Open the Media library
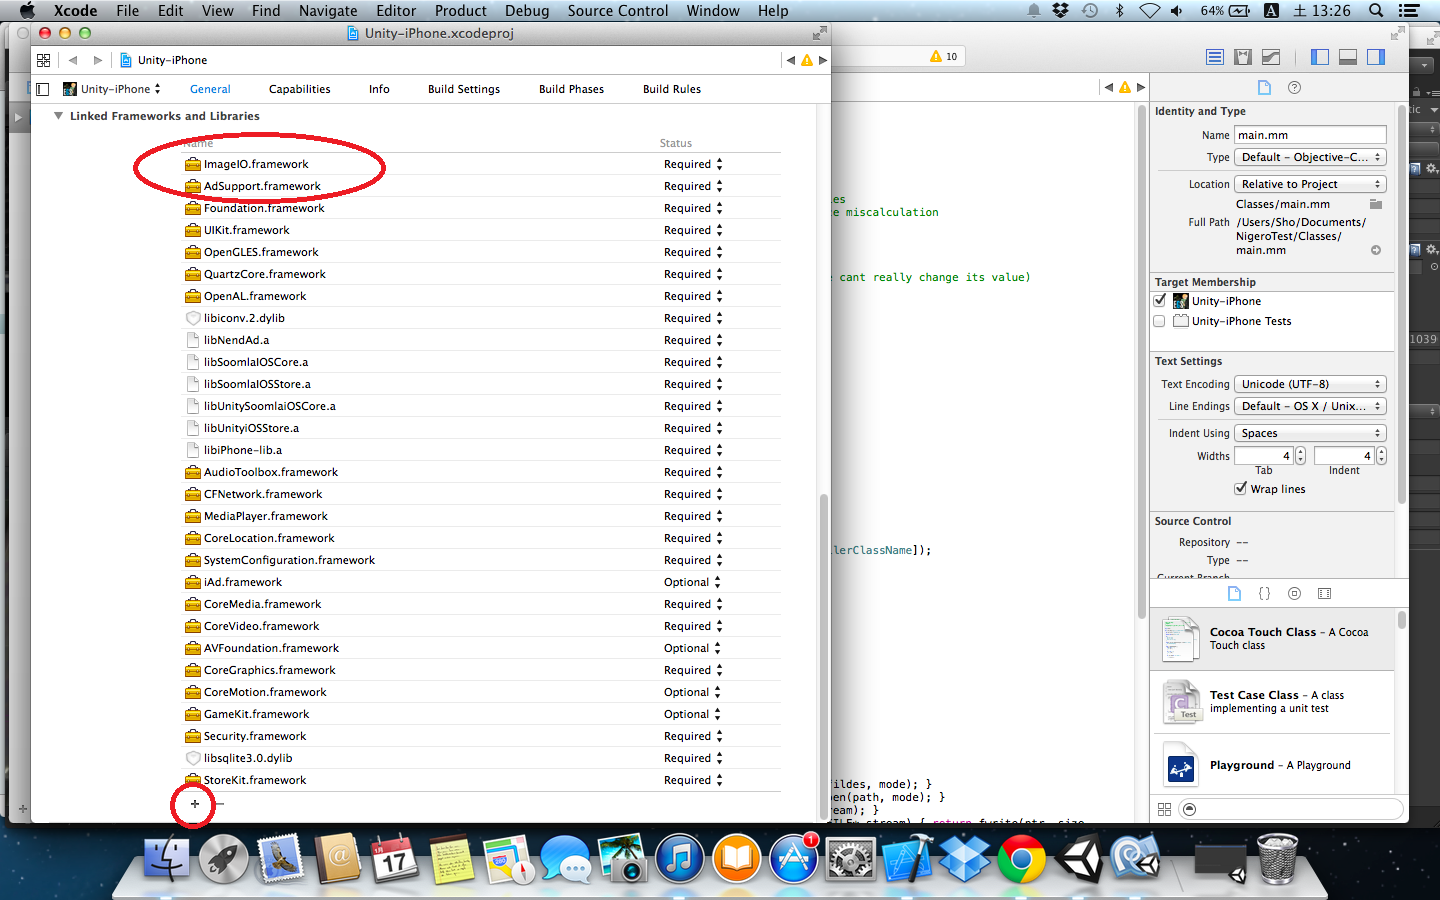Screen dimensions: 1440x900 [x=1324, y=594]
